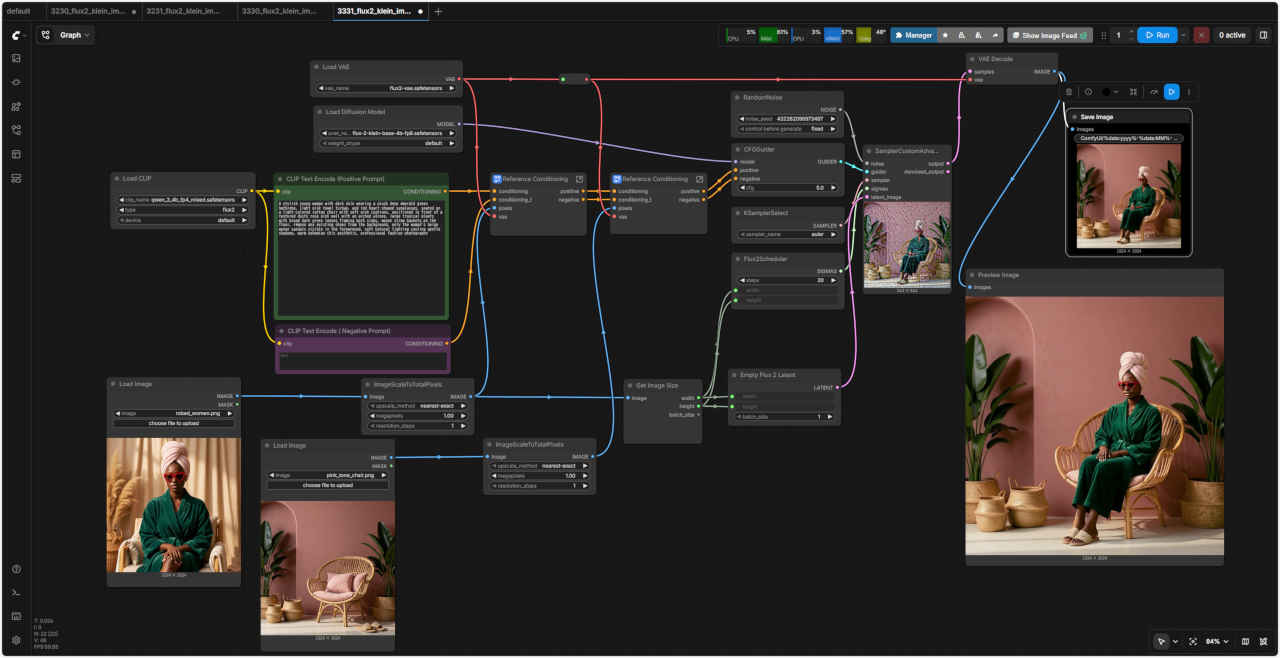The image size is (1280, 658).
Task: Switch to the default workflow tab
Action: 18,11
